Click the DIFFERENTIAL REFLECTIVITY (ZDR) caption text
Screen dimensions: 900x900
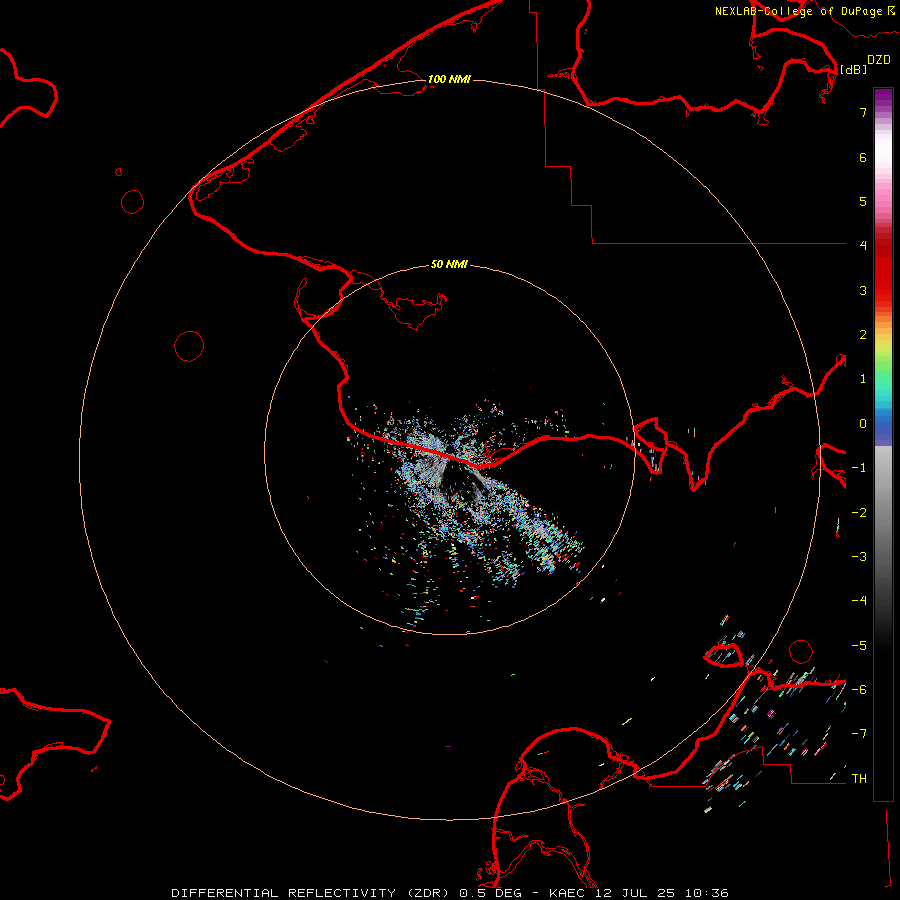(313, 893)
